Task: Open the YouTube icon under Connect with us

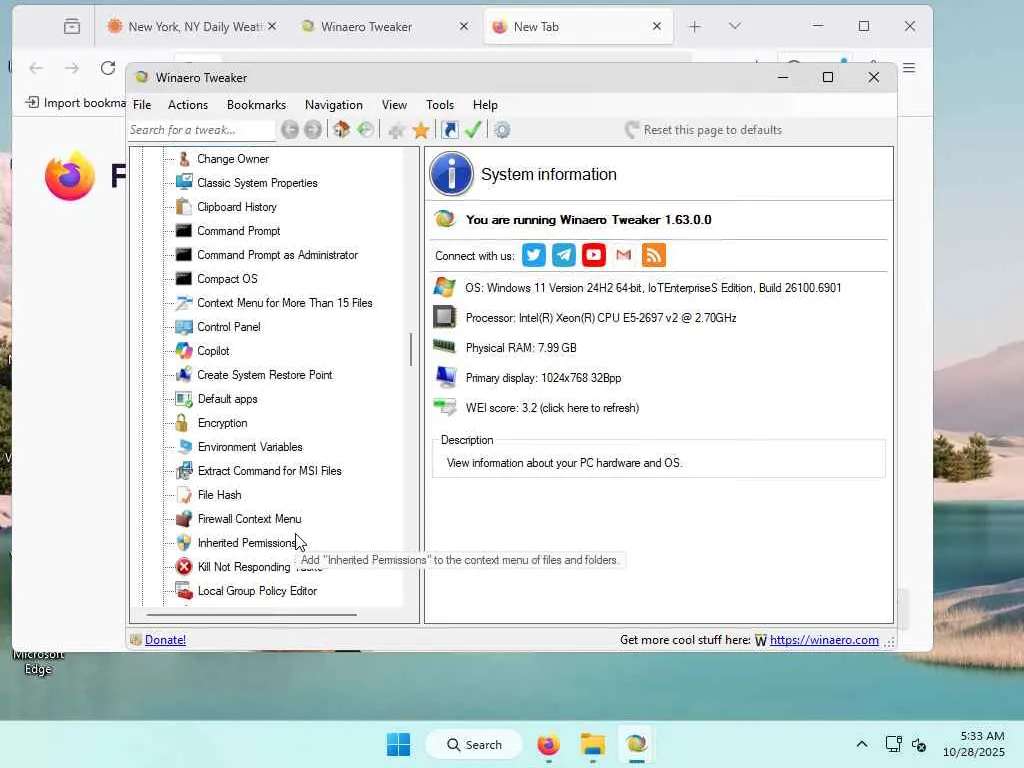Action: coord(594,255)
